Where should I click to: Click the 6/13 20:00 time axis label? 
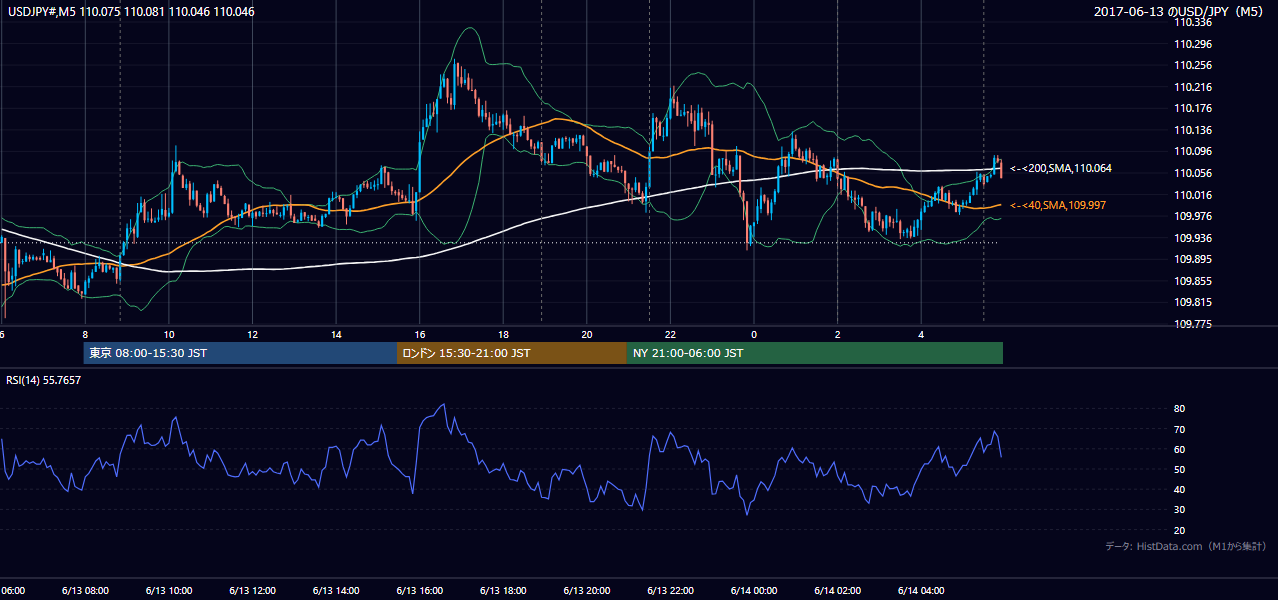[586, 590]
